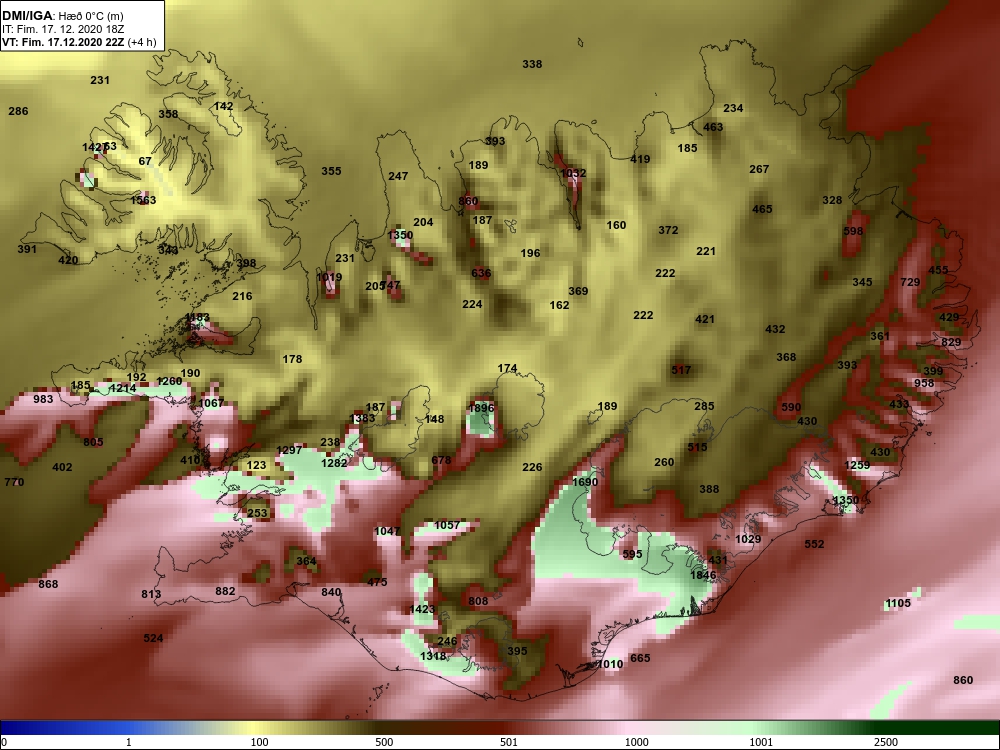
Task: Click the value 355 on the map
Action: 331,171
